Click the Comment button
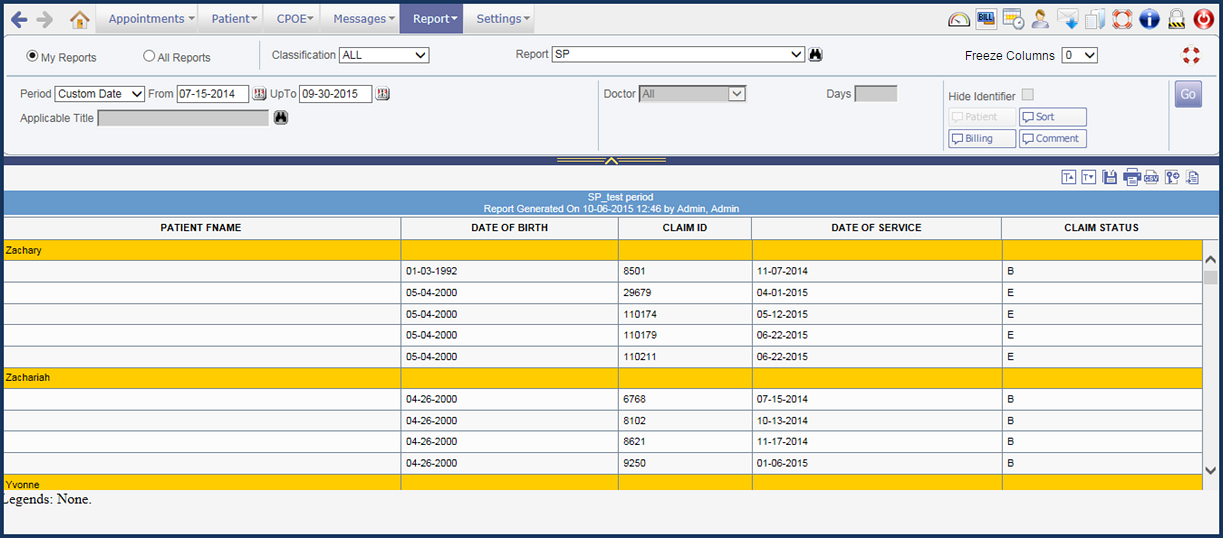 (1053, 139)
